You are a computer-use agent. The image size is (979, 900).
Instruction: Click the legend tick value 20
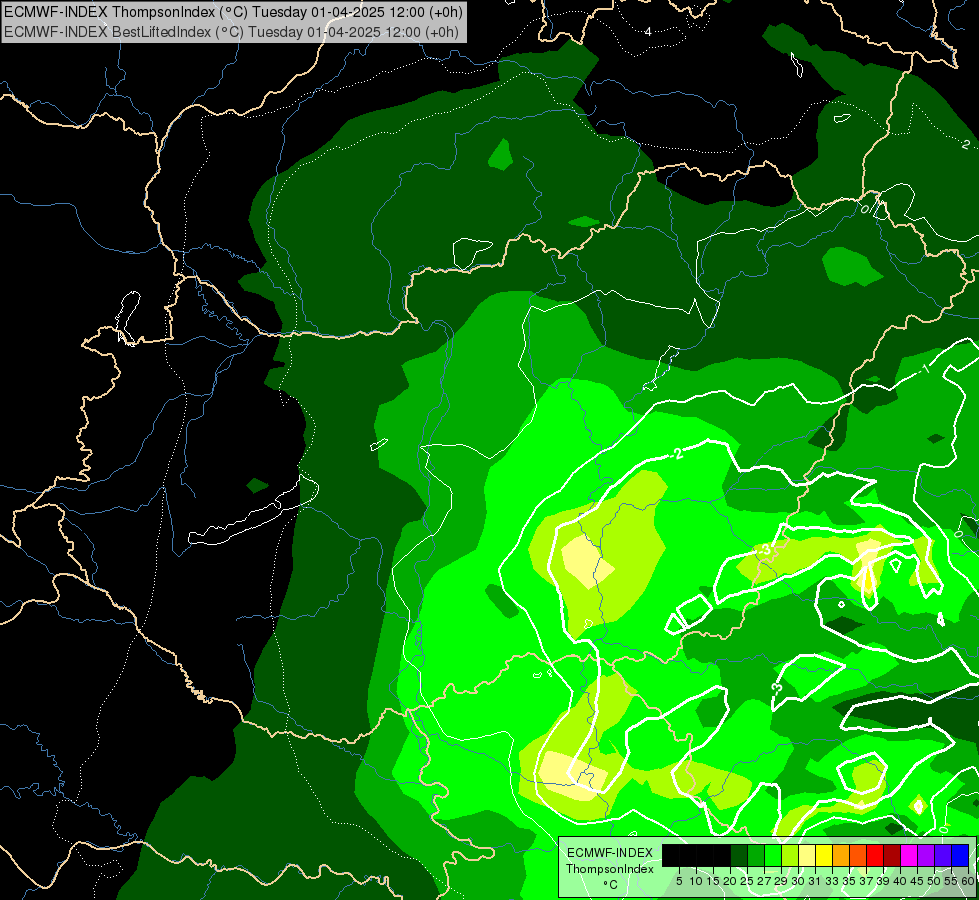(x=730, y=881)
